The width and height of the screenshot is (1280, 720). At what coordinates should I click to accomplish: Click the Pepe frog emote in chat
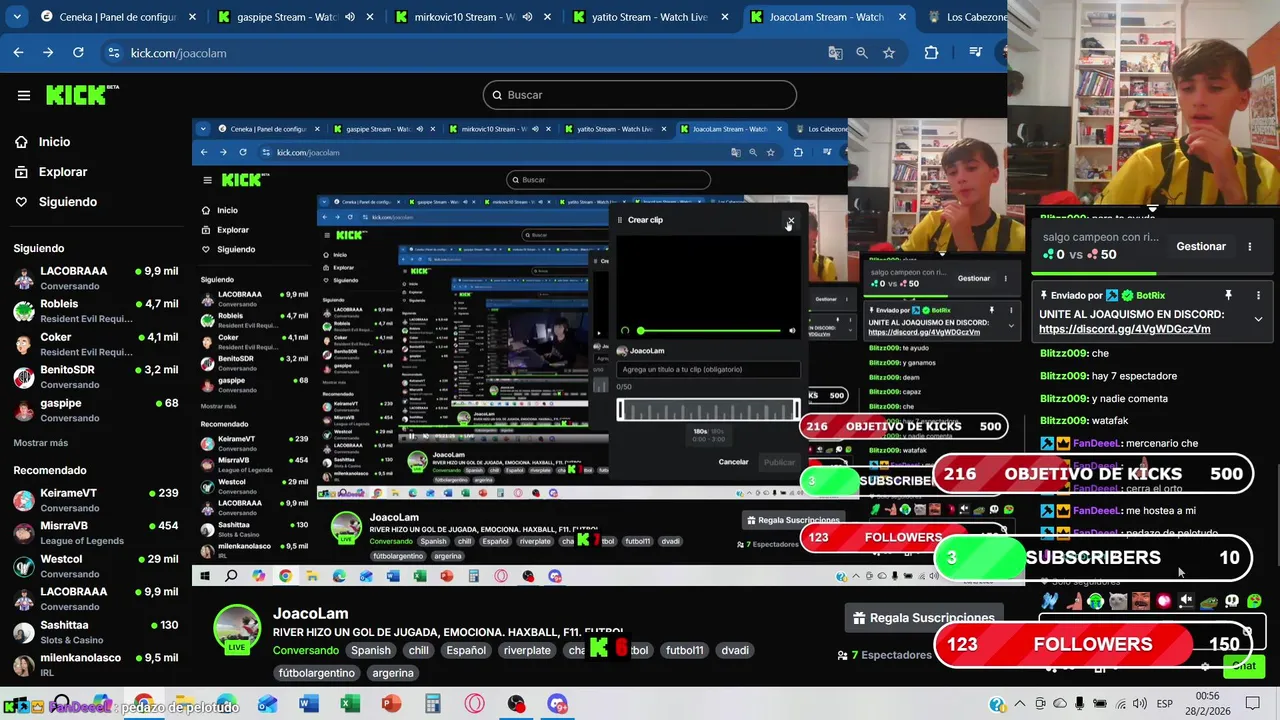coord(1209,601)
